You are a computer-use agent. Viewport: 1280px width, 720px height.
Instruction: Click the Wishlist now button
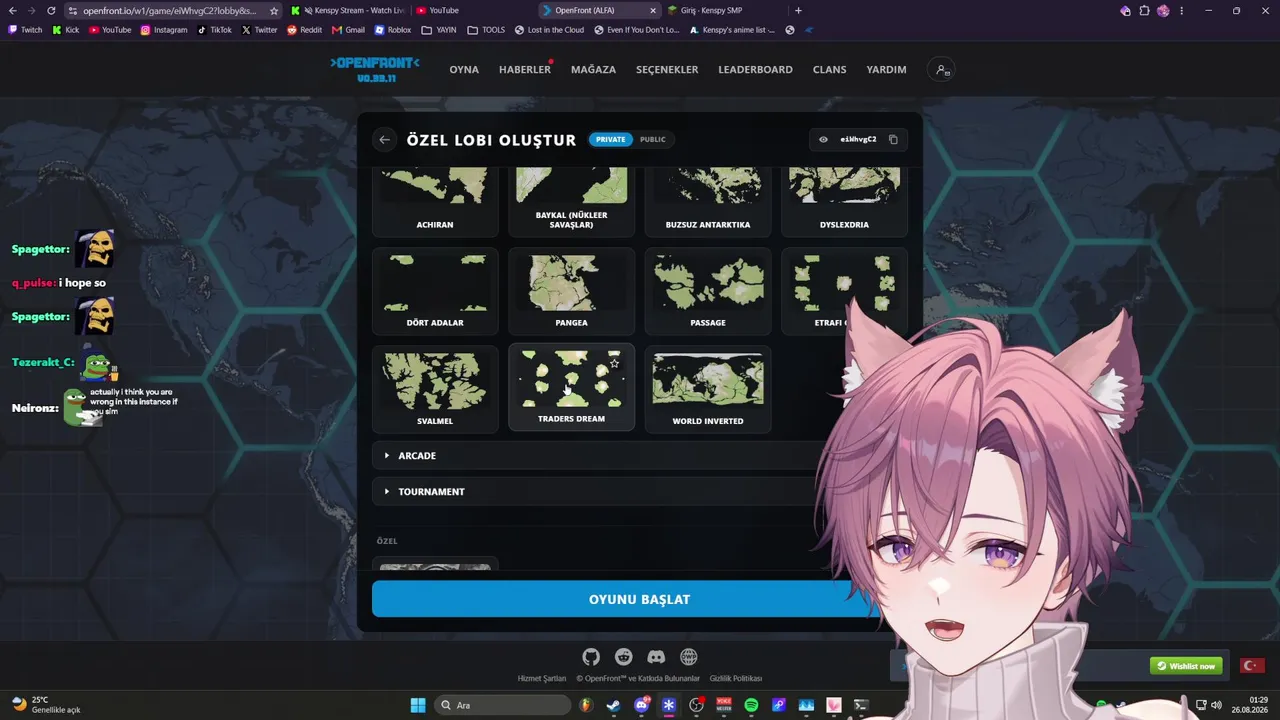1186,666
